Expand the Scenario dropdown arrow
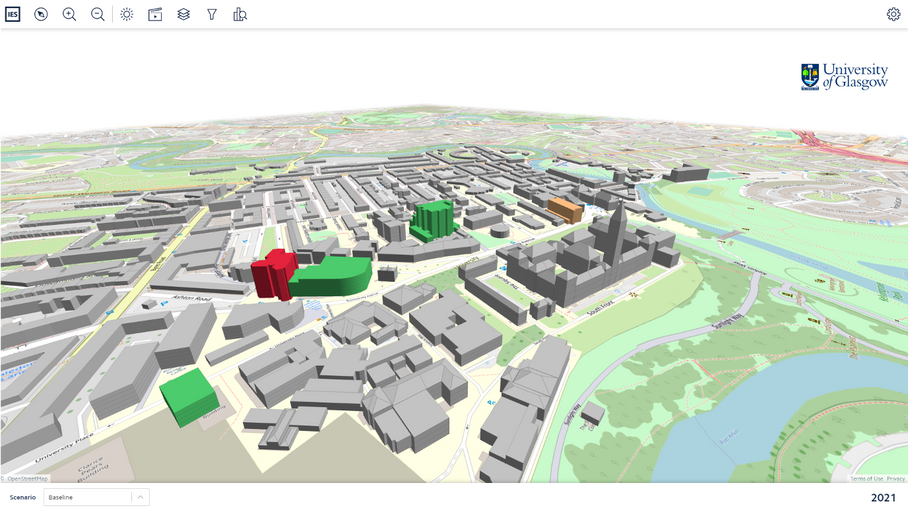This screenshot has width=908, height=512. [x=141, y=497]
